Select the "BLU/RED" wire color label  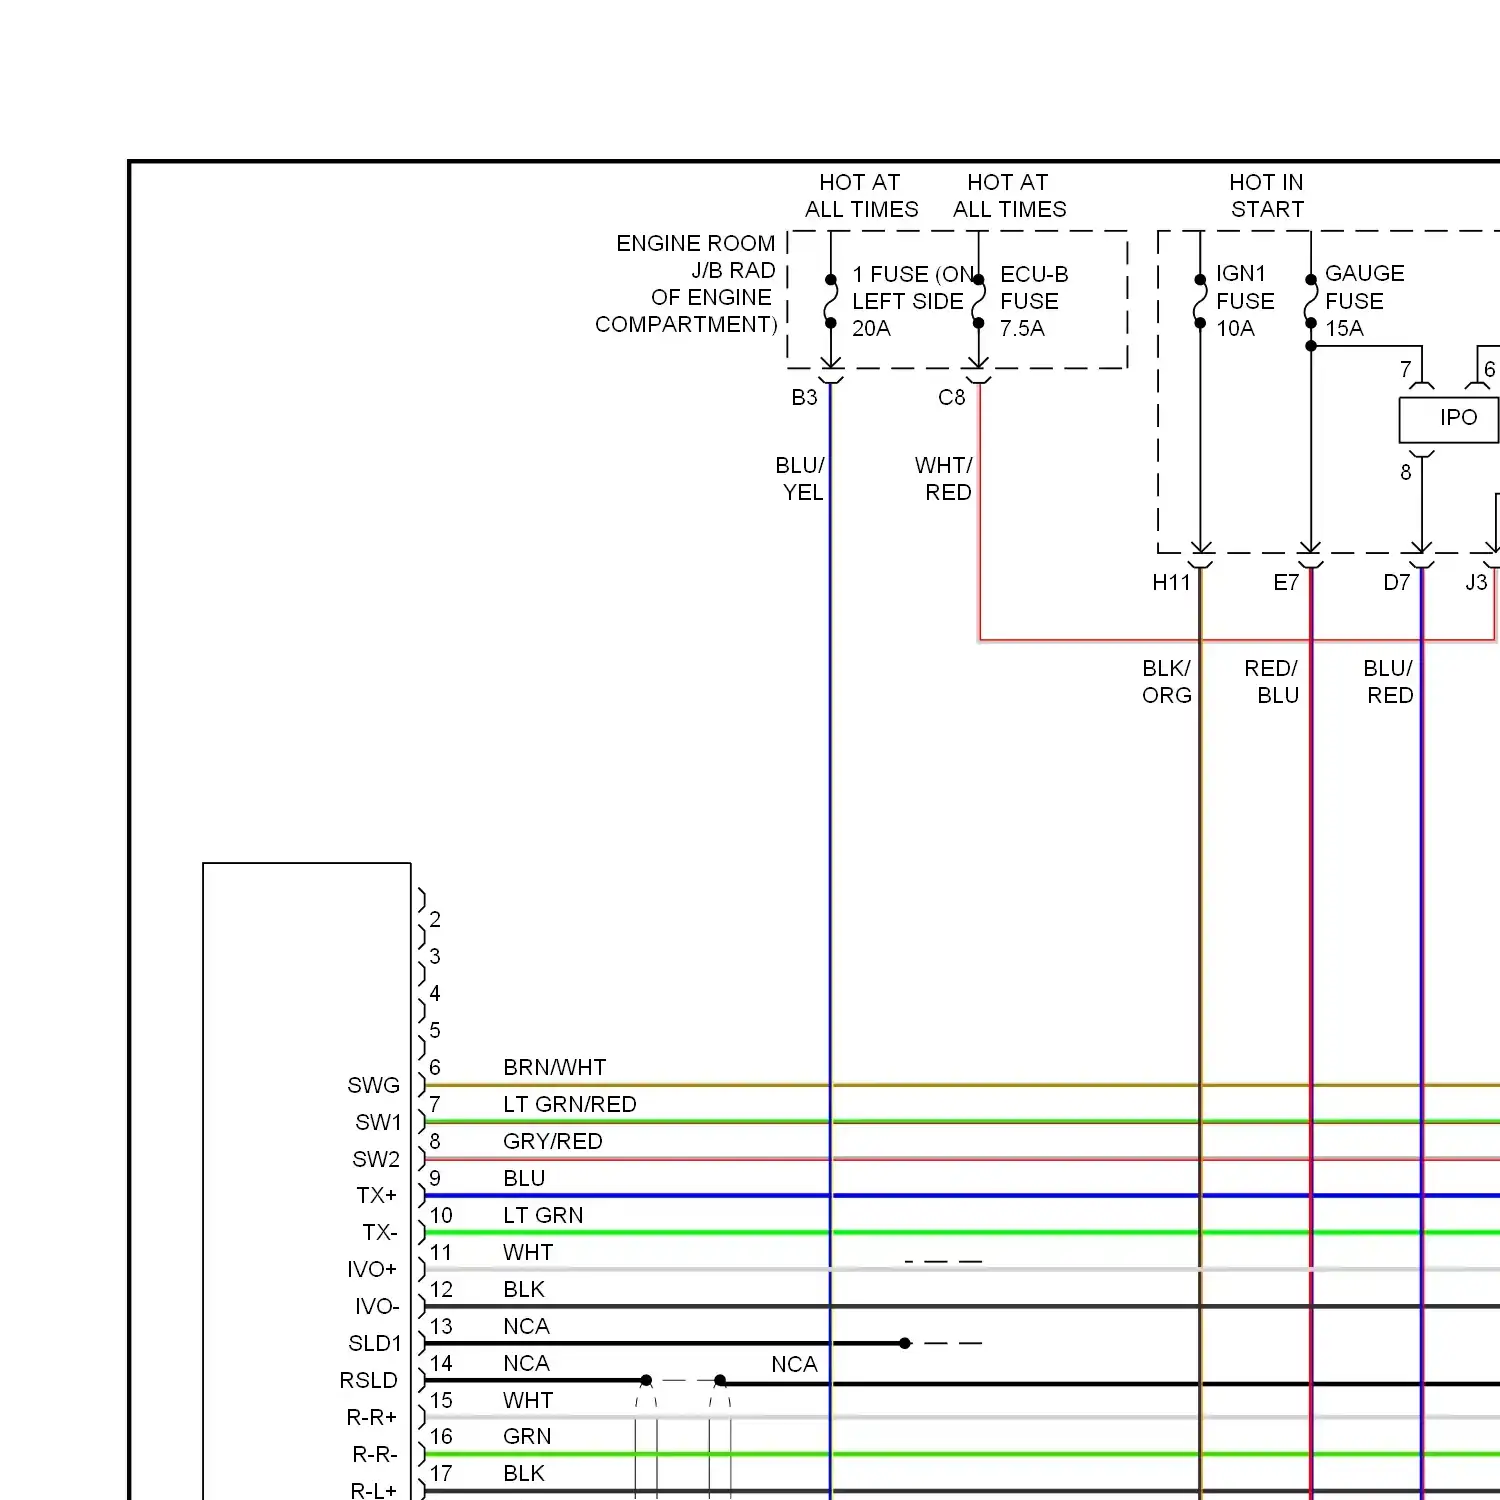click(x=1389, y=682)
